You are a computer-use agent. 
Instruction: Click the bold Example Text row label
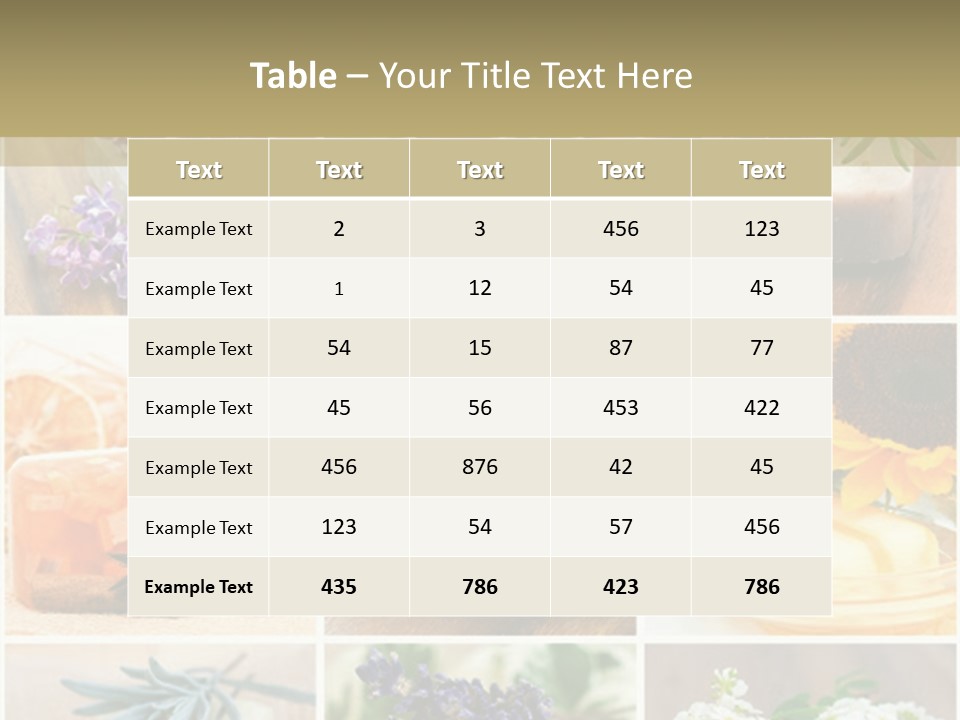[198, 587]
